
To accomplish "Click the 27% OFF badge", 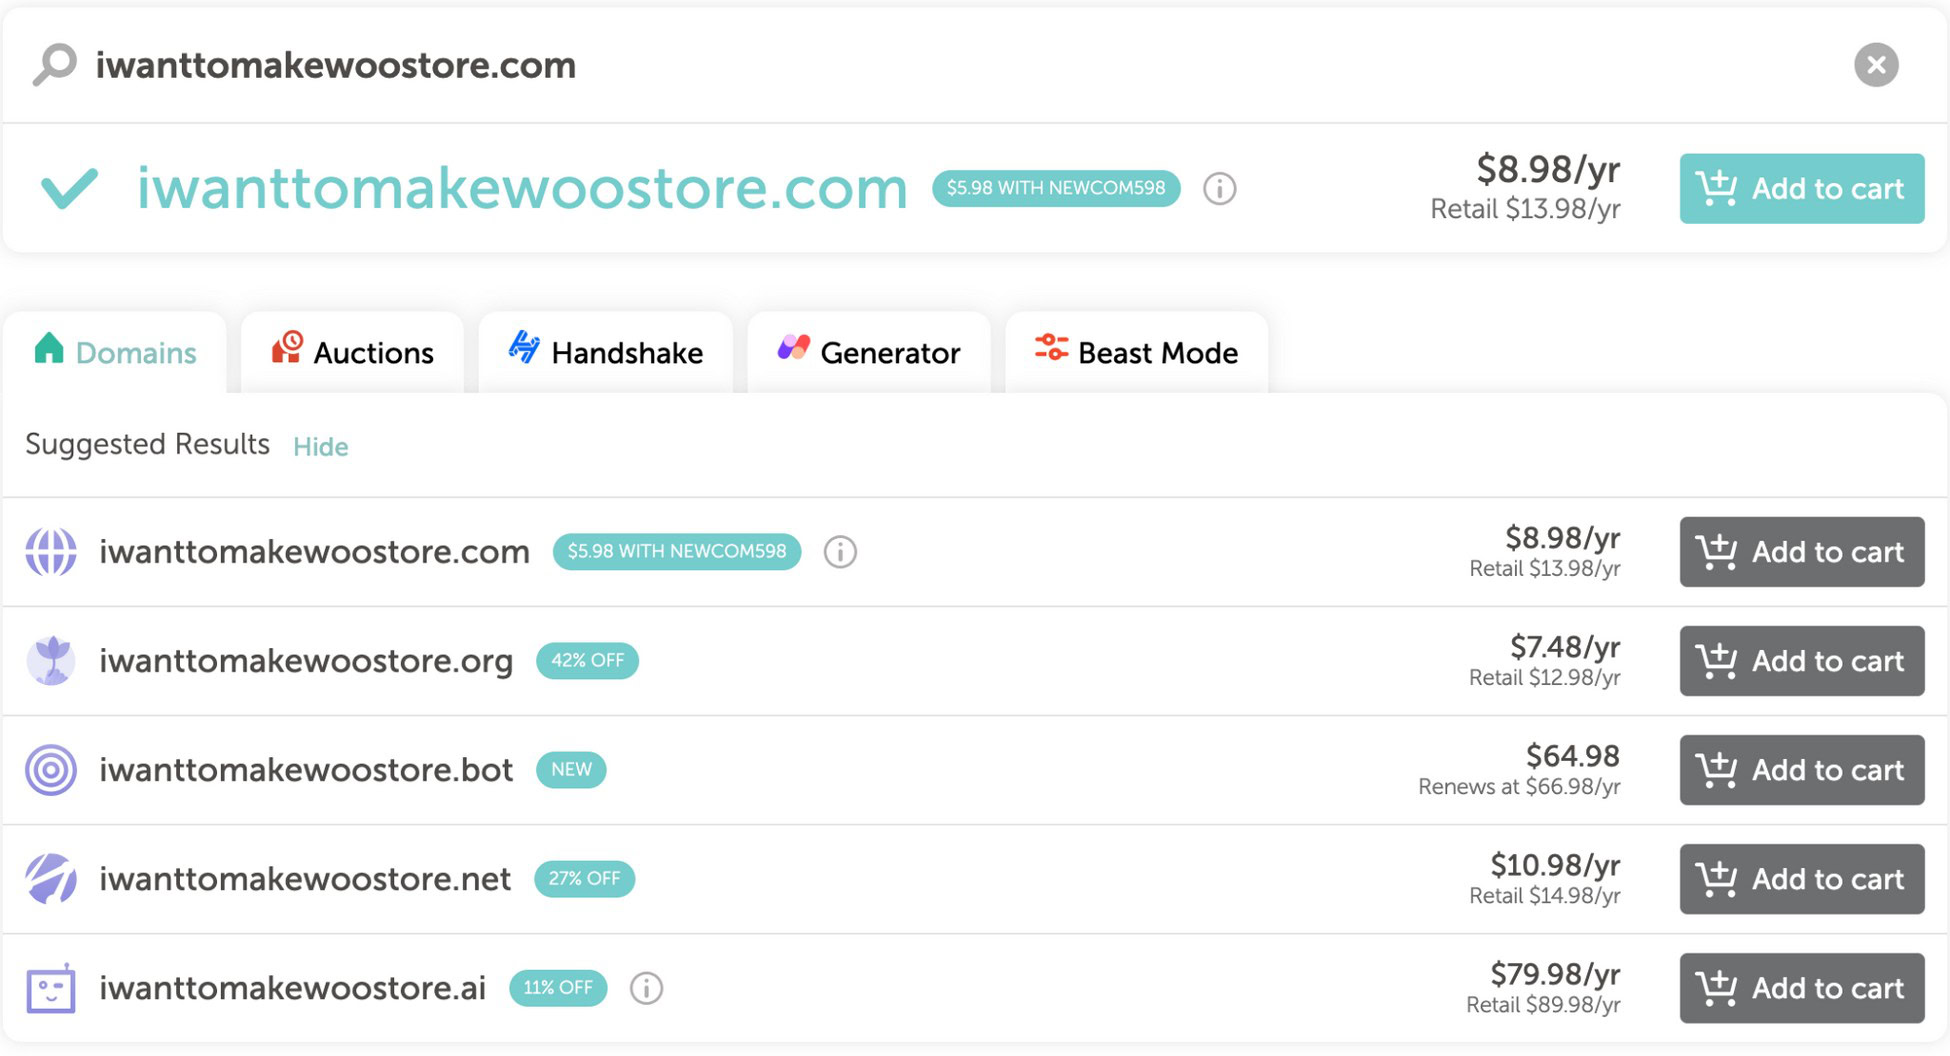I will [584, 879].
